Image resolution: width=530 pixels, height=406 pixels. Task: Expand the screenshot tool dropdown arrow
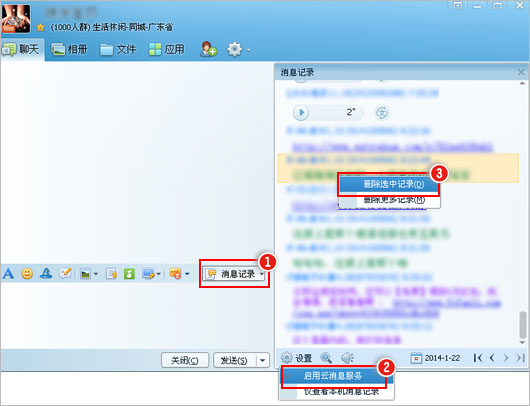pyautogui.click(x=159, y=274)
